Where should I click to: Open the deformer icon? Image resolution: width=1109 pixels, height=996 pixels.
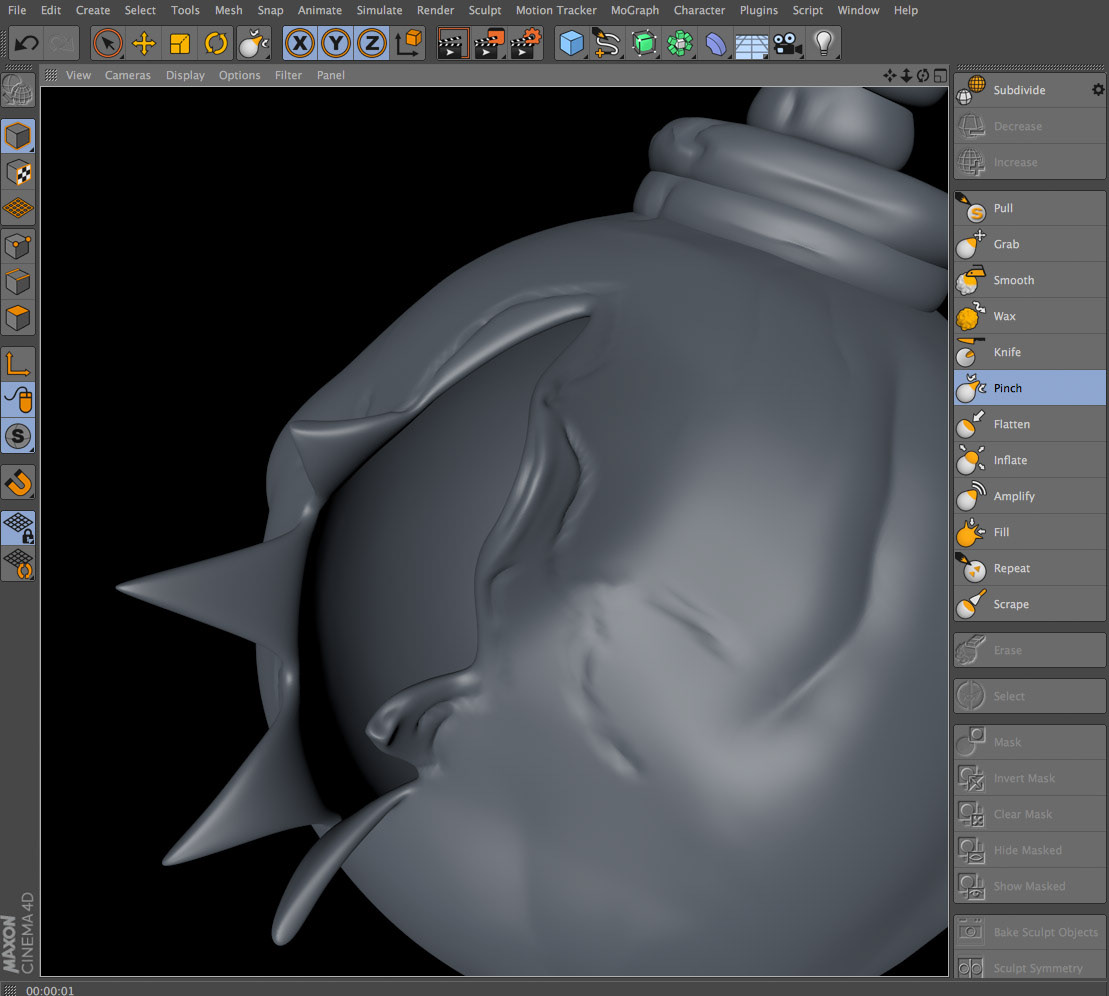(x=716, y=44)
